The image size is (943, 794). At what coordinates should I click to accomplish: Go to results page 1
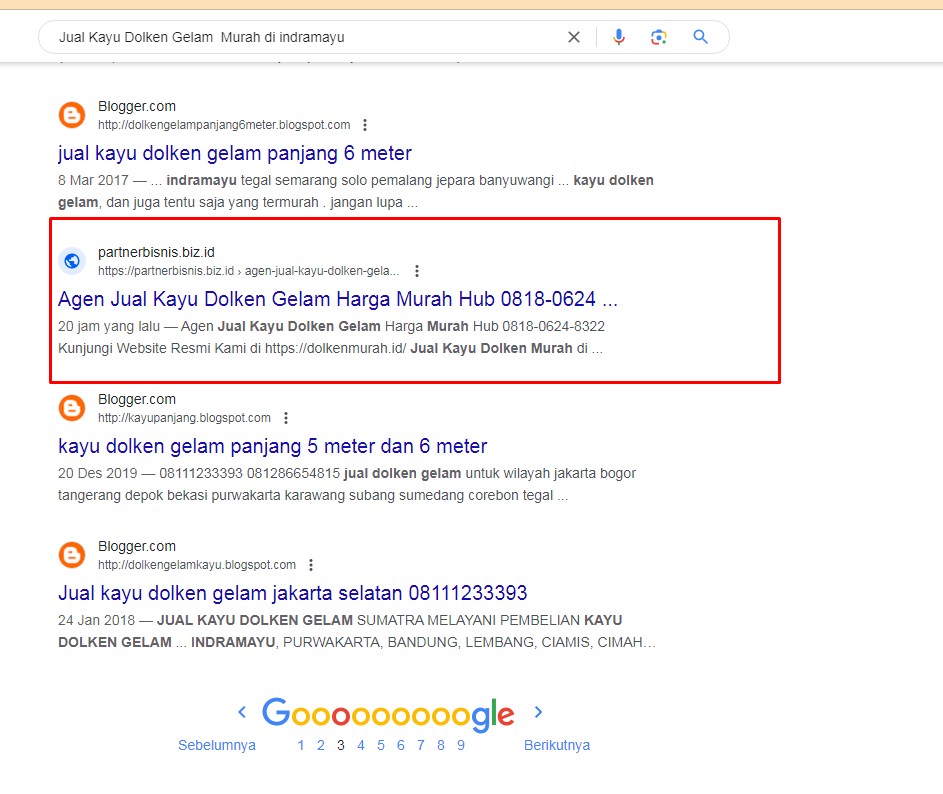point(301,745)
